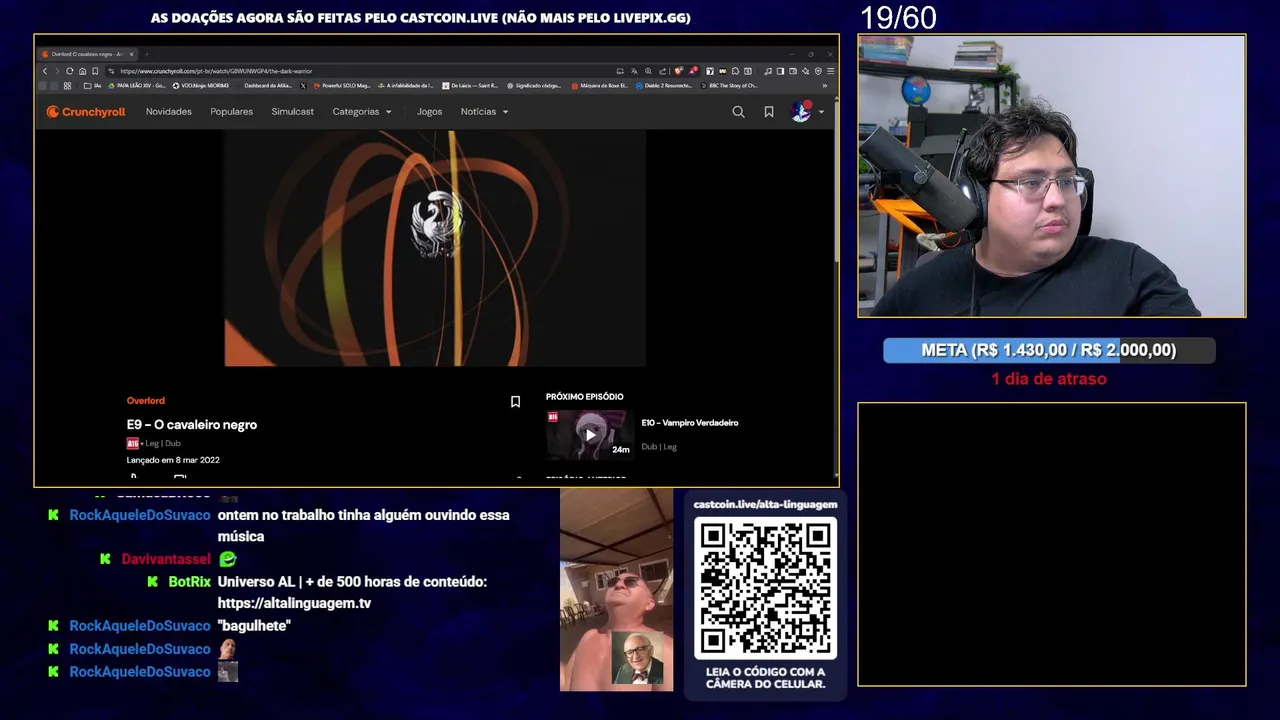Open the De Laicis Saint R bookmark

pos(470,86)
